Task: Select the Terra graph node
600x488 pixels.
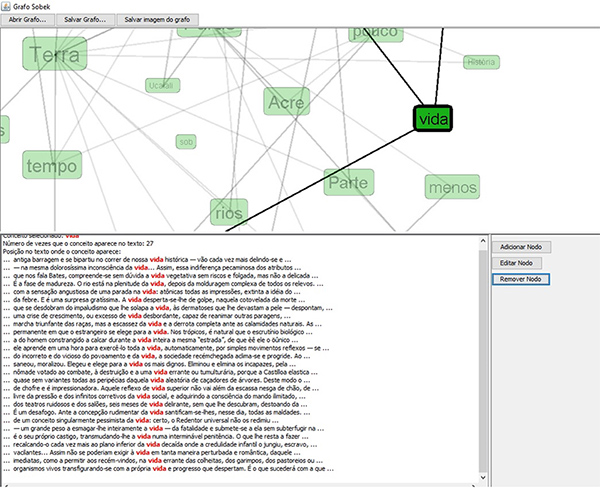Action: click(x=55, y=54)
